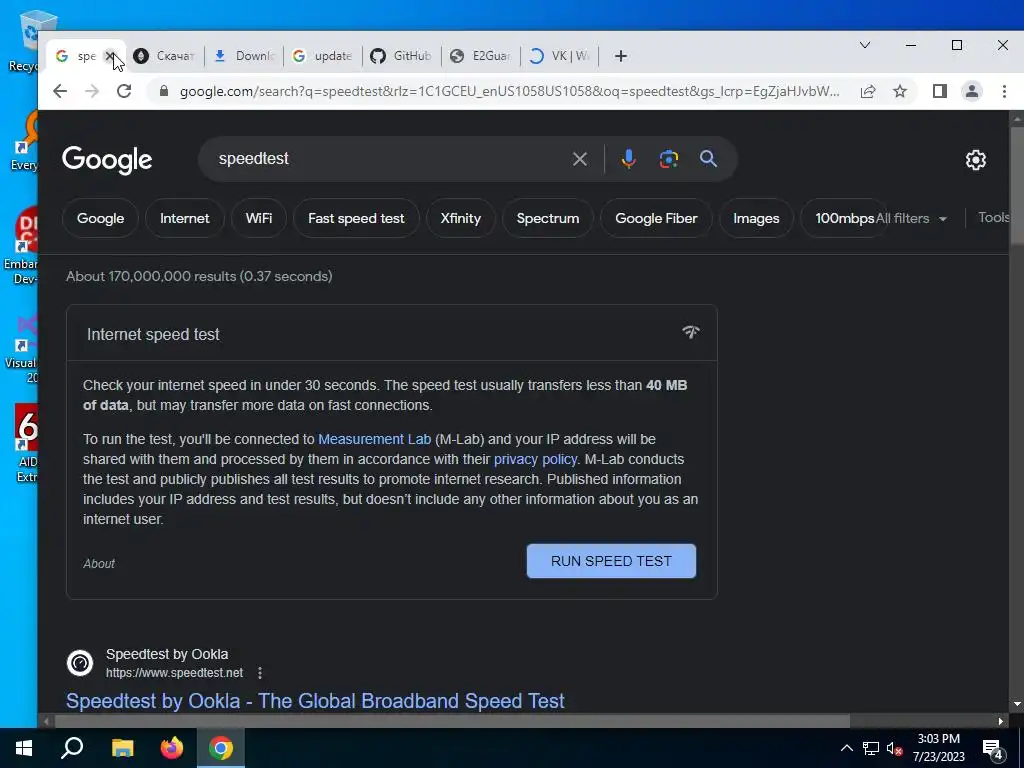The width and height of the screenshot is (1024, 768).
Task: Open Chrome side panel
Action: point(940,91)
